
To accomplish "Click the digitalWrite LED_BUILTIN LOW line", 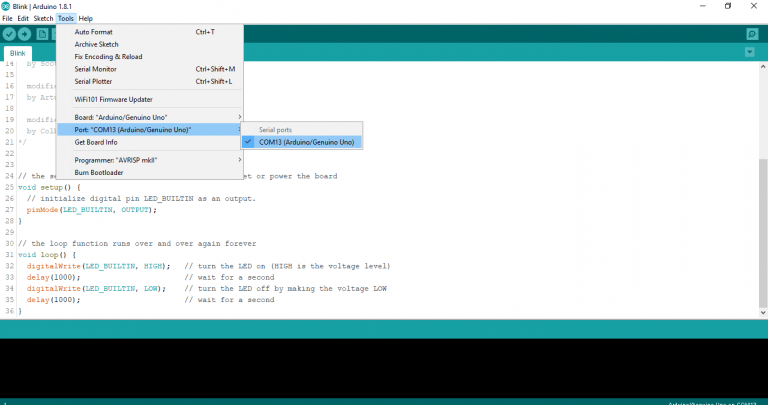I will [x=96, y=288].
